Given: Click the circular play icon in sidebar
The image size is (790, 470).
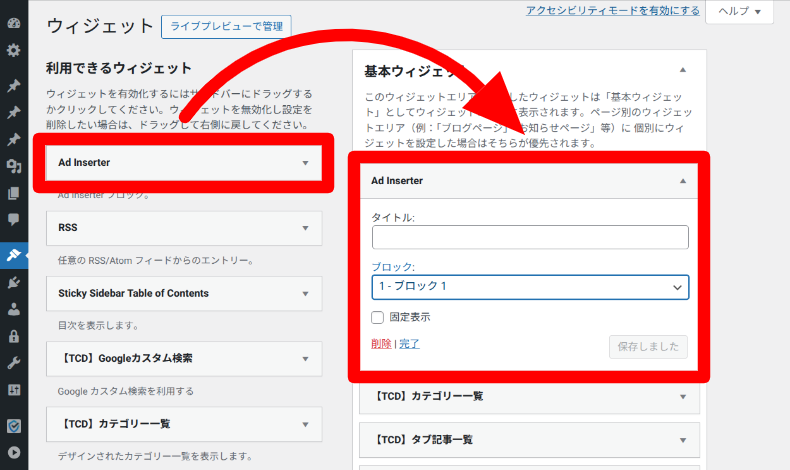Looking at the screenshot, I should coord(14,452).
